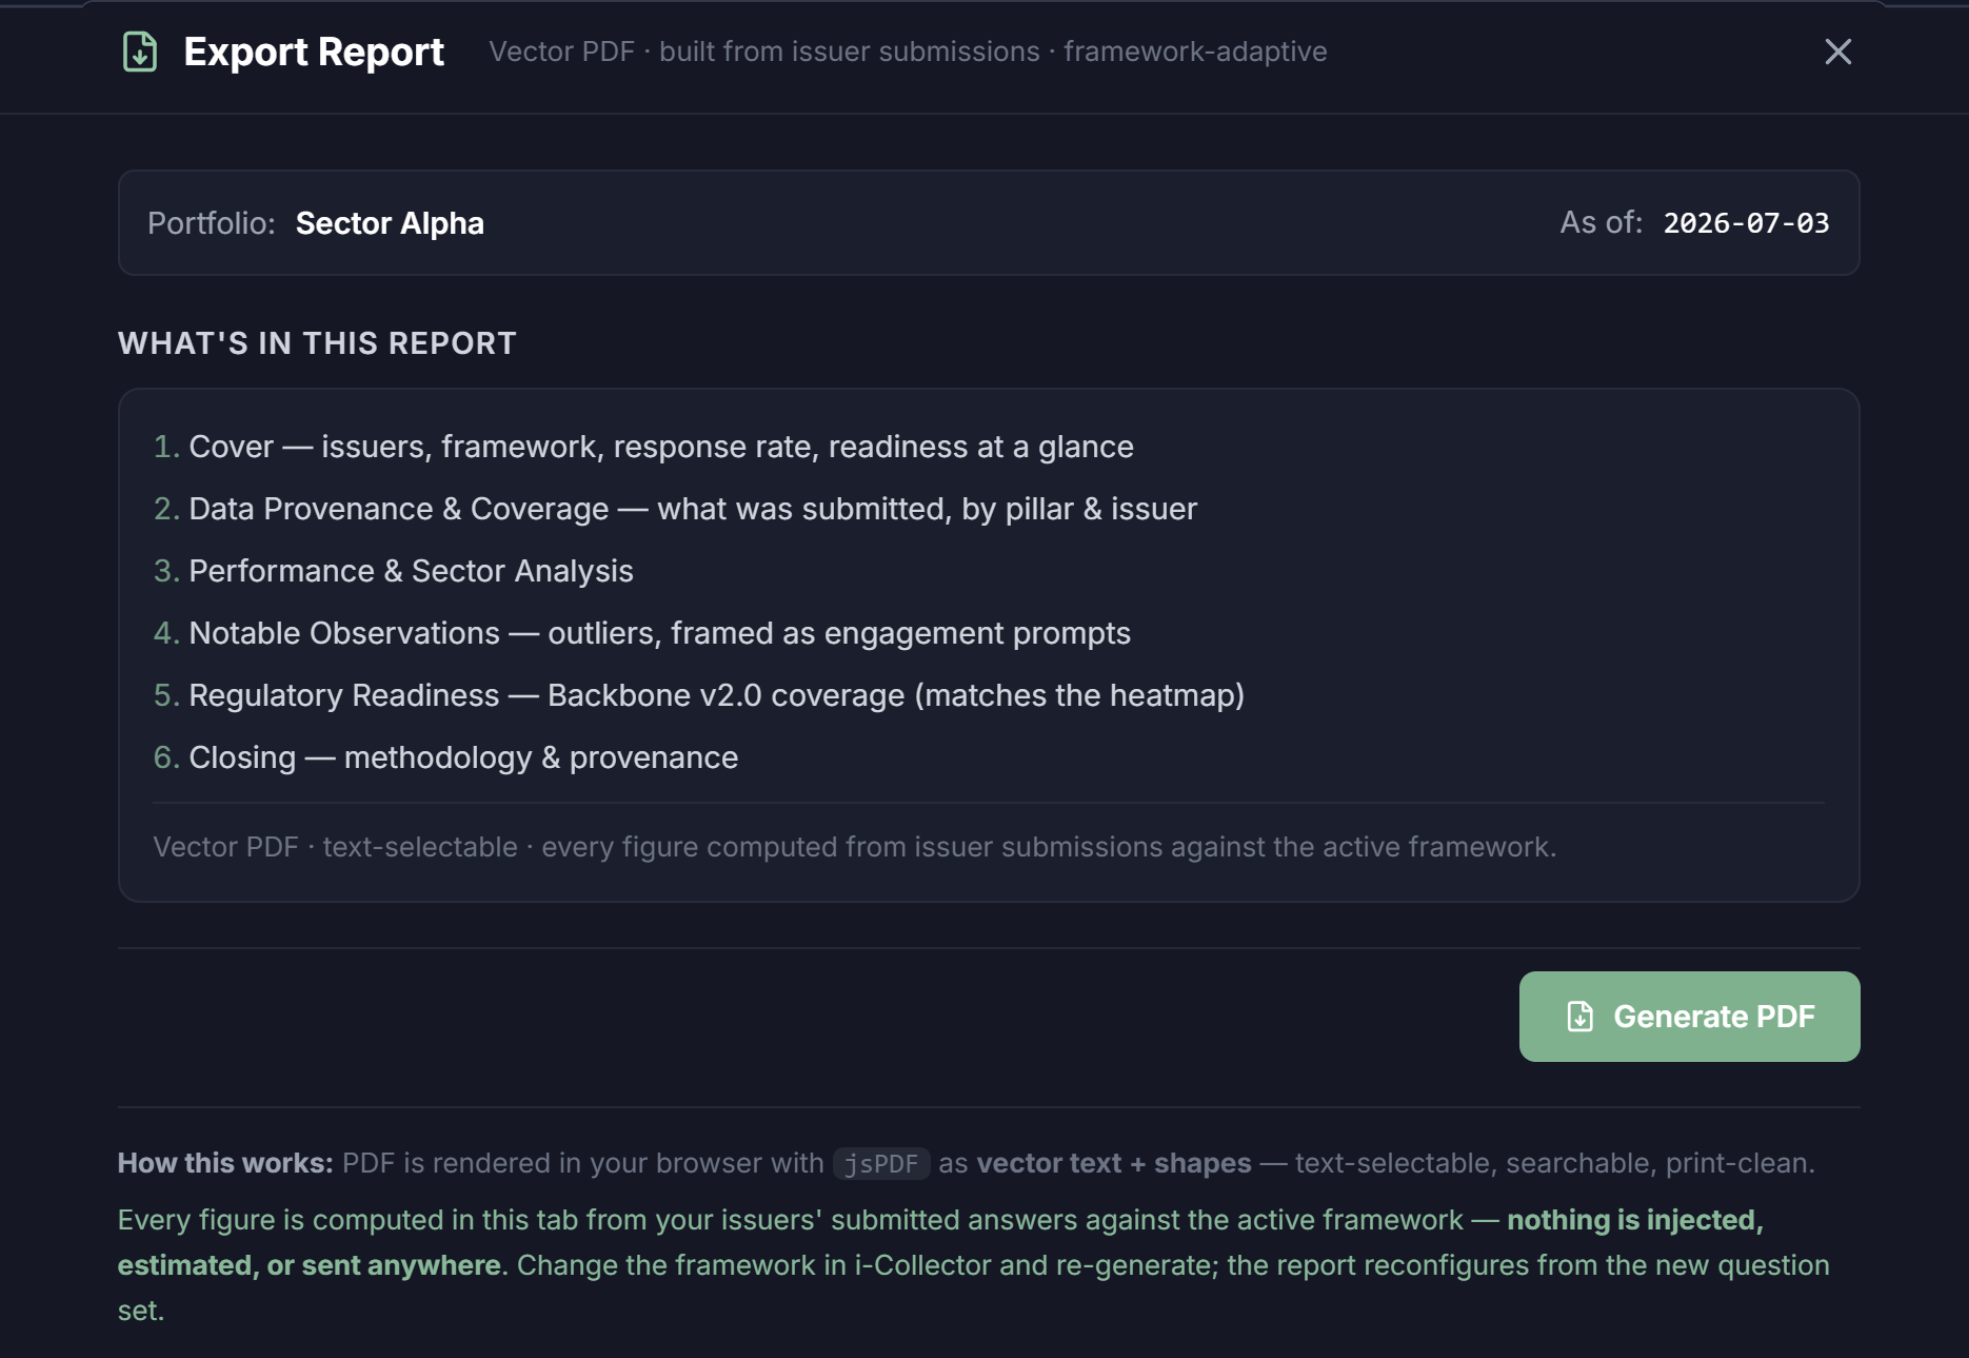Click Performance & Sector Analysis item

(393, 571)
